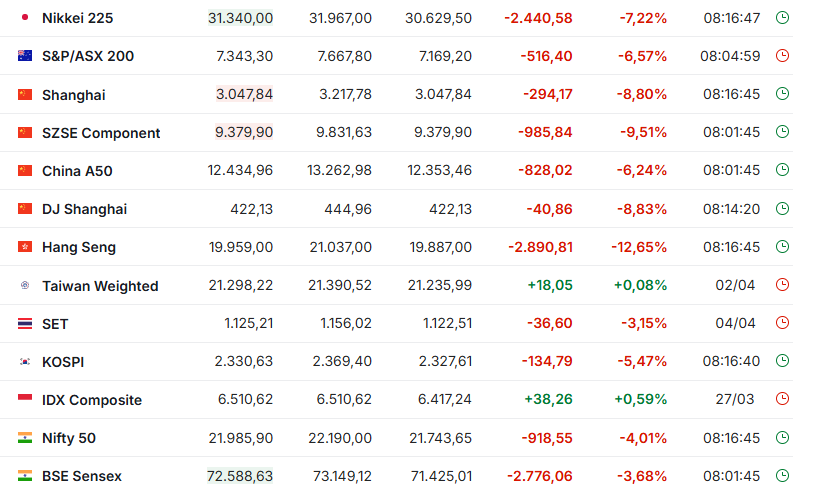
Task: Click the South Korea flag beside KOSPI
Action: pyautogui.click(x=25, y=361)
